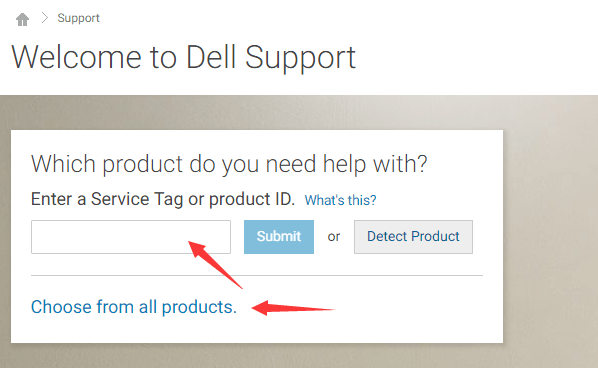Click the blue Submit button
This screenshot has width=598, height=368.
pos(279,237)
